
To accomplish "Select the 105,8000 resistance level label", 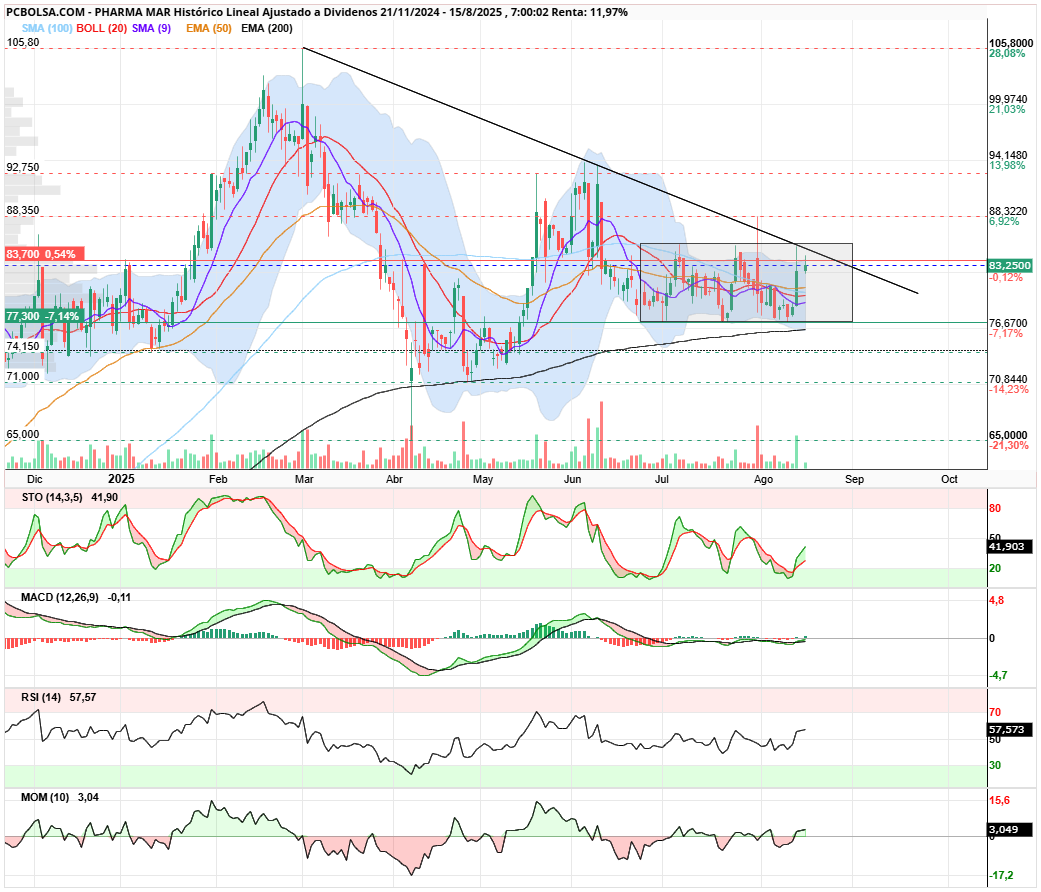I will point(1011,43).
